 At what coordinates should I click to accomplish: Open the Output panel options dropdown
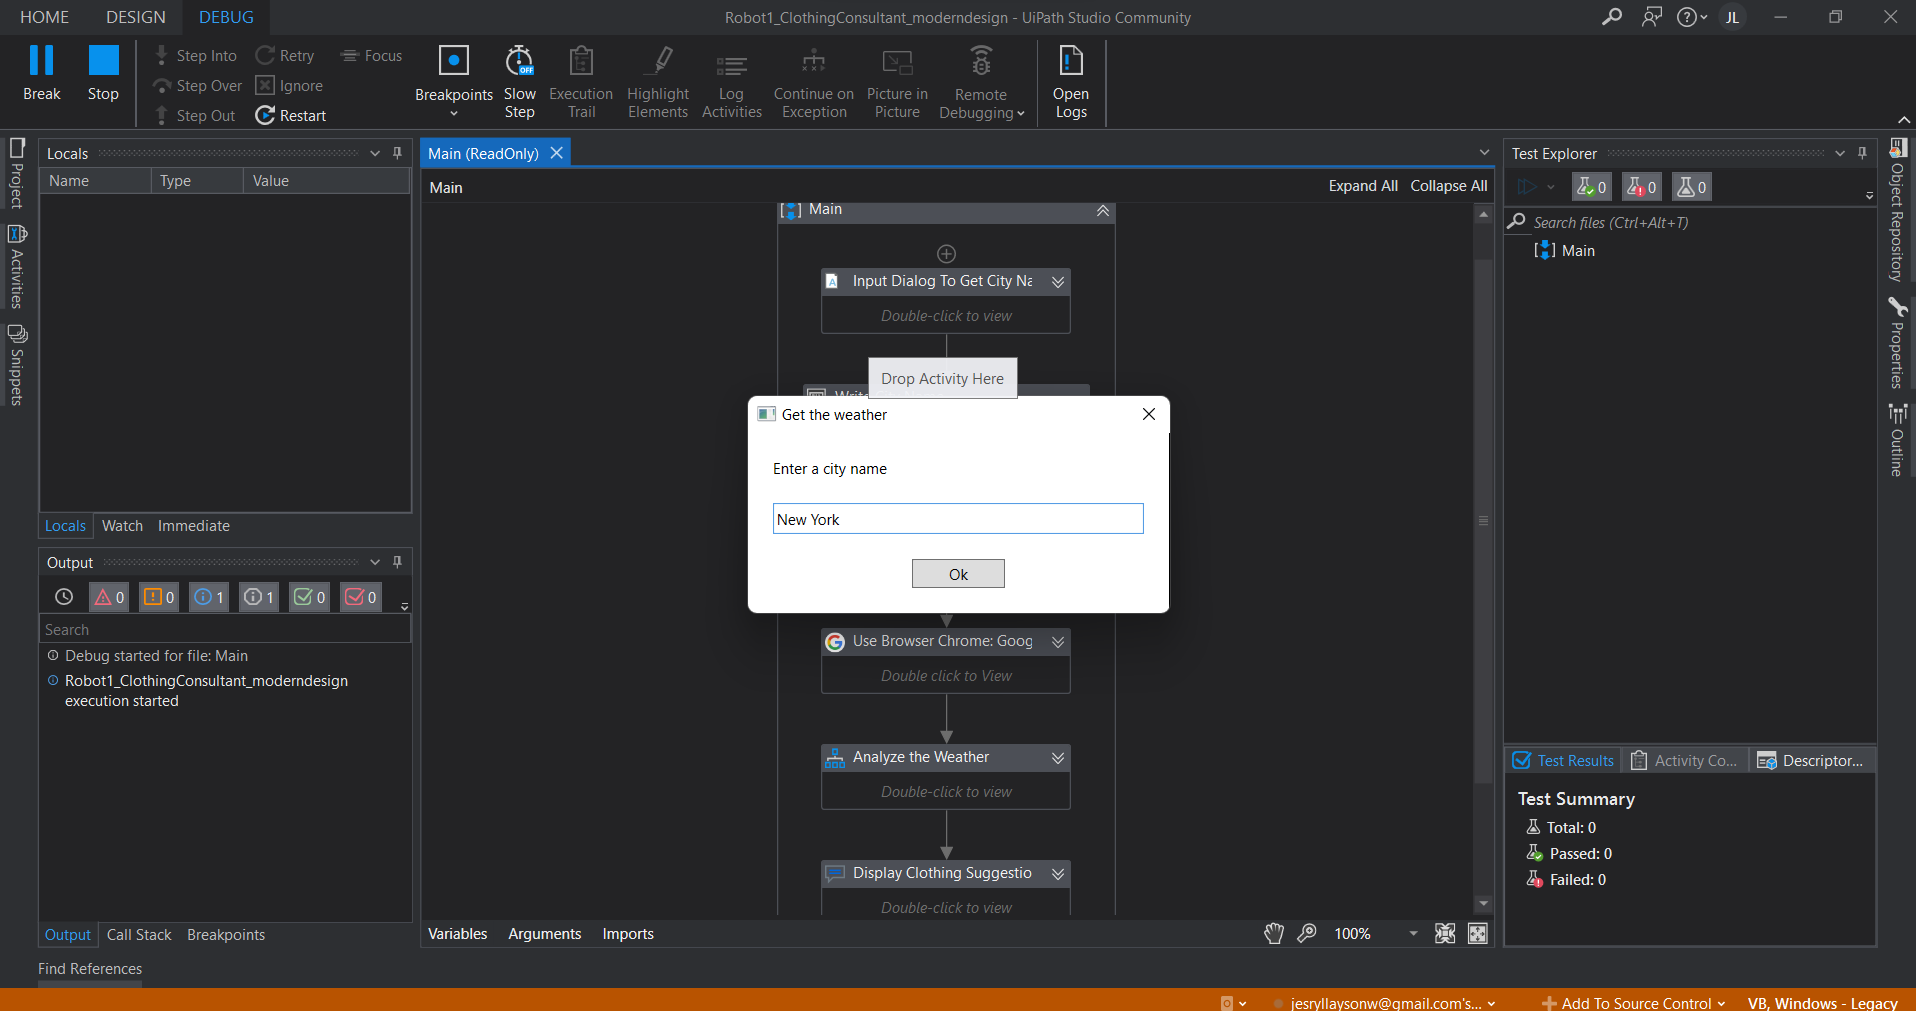[x=375, y=562]
